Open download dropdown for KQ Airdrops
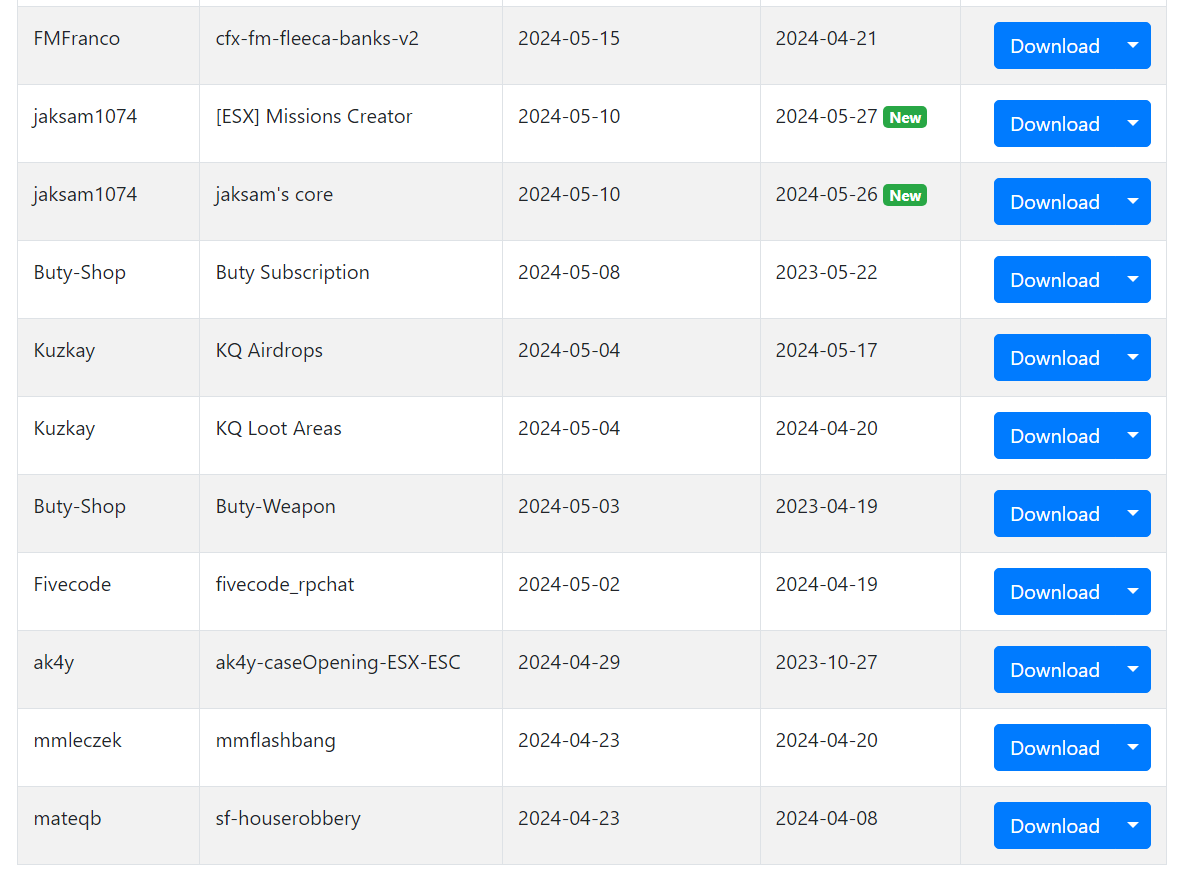The height and width of the screenshot is (869, 1184). (x=1133, y=358)
